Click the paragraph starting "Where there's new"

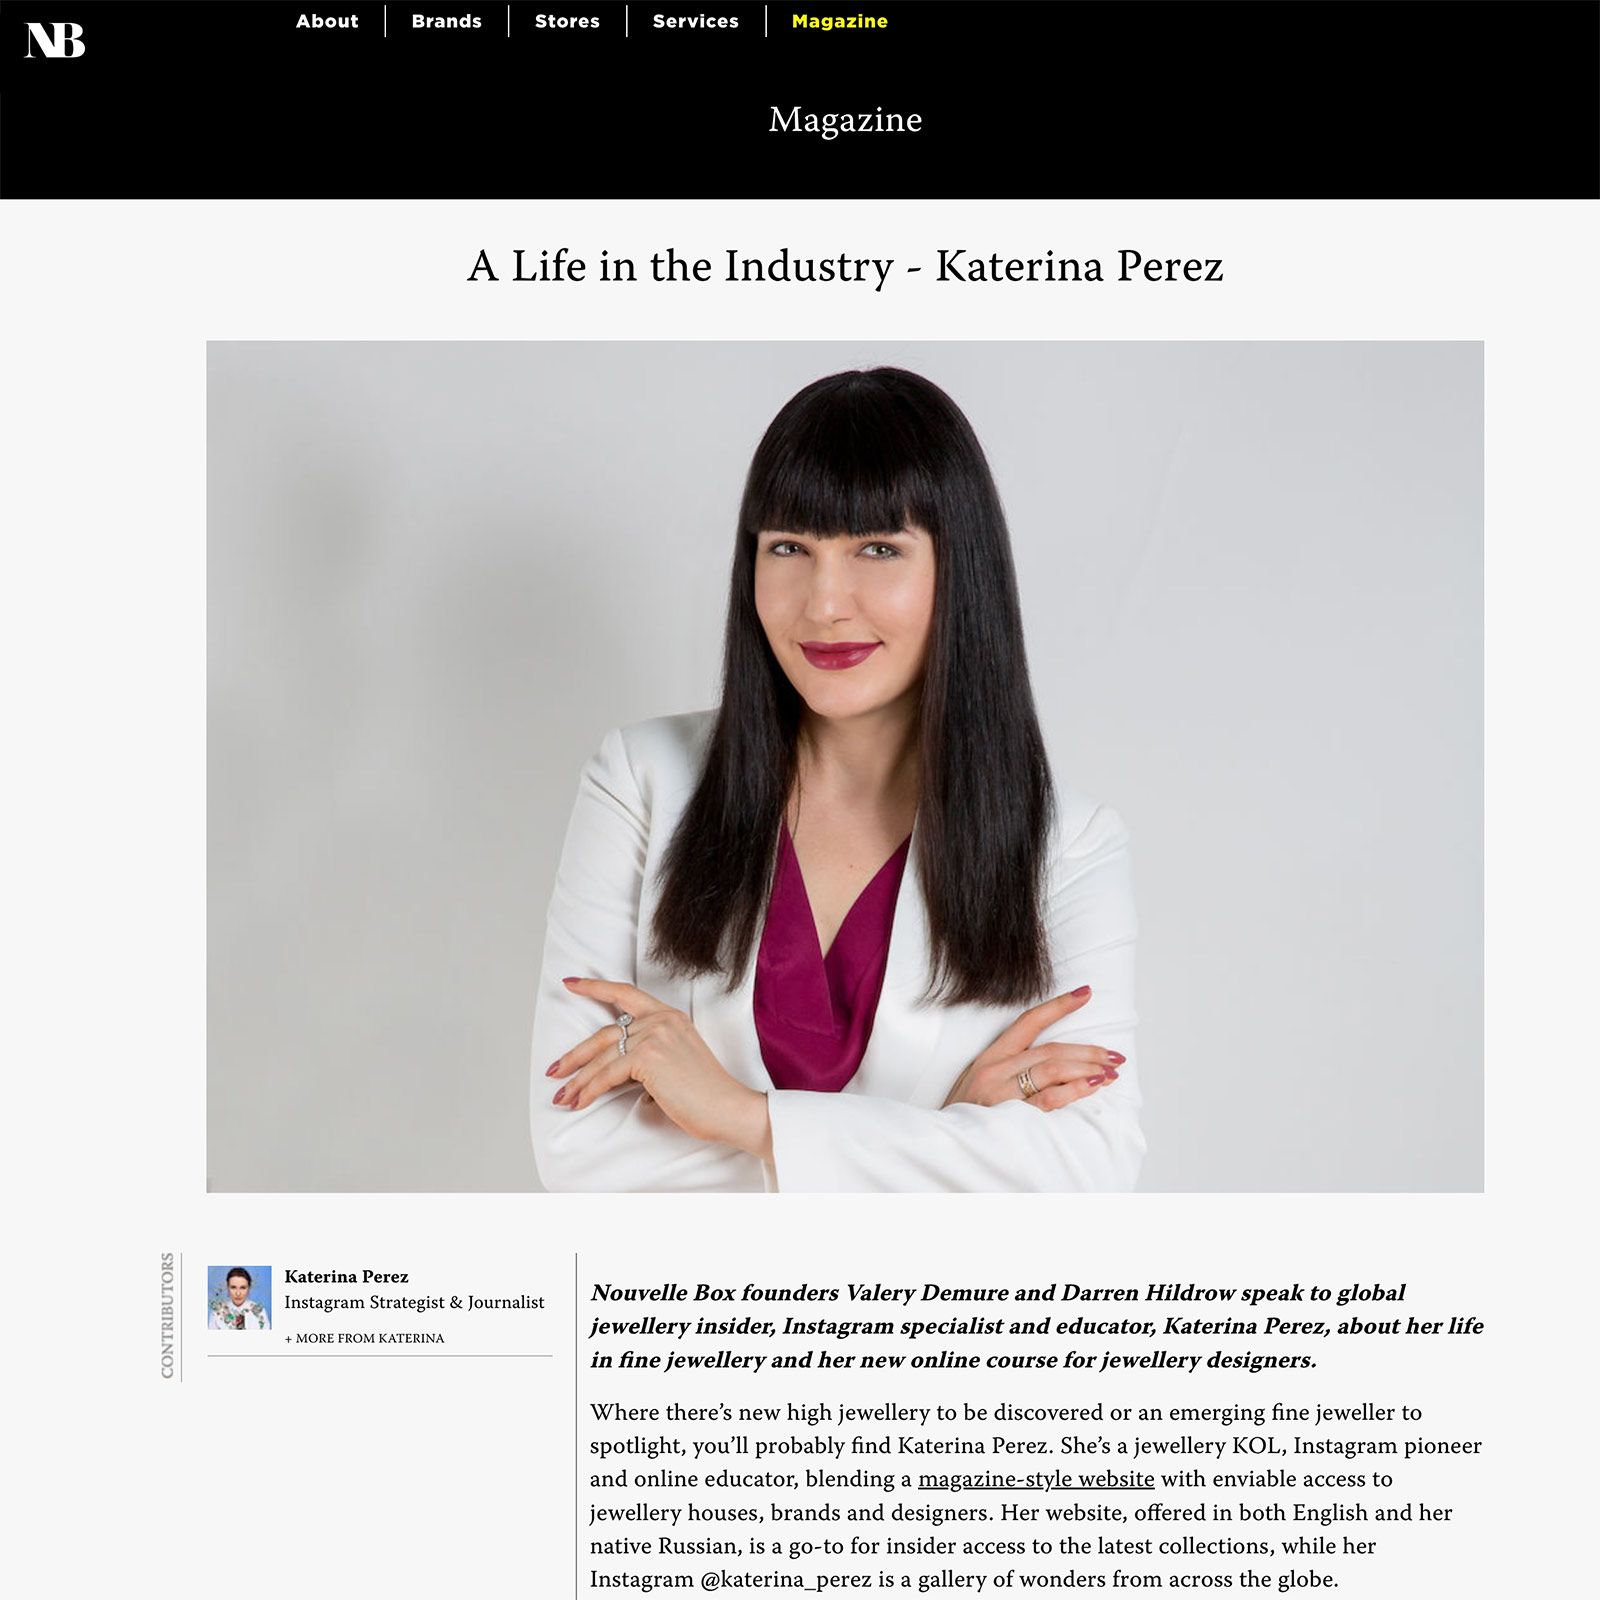pyautogui.click(x=1036, y=1496)
